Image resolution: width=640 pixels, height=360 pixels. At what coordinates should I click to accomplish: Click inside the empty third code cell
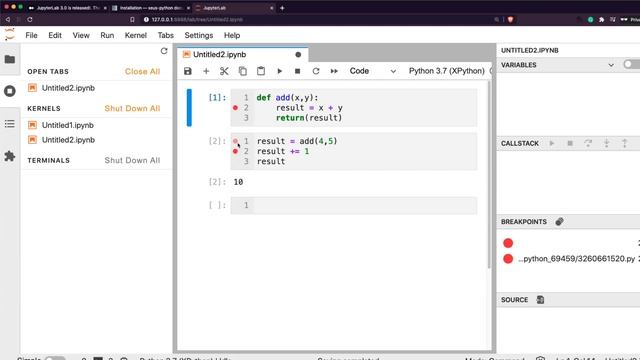[364, 205]
